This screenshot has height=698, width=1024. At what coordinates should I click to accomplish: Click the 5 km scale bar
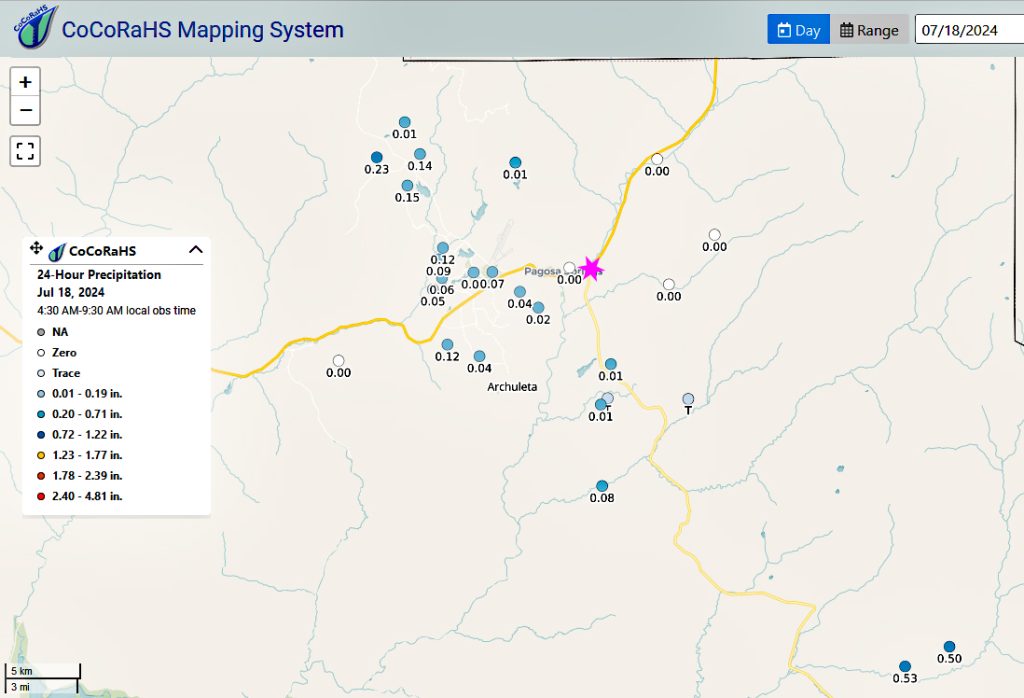tap(42, 671)
